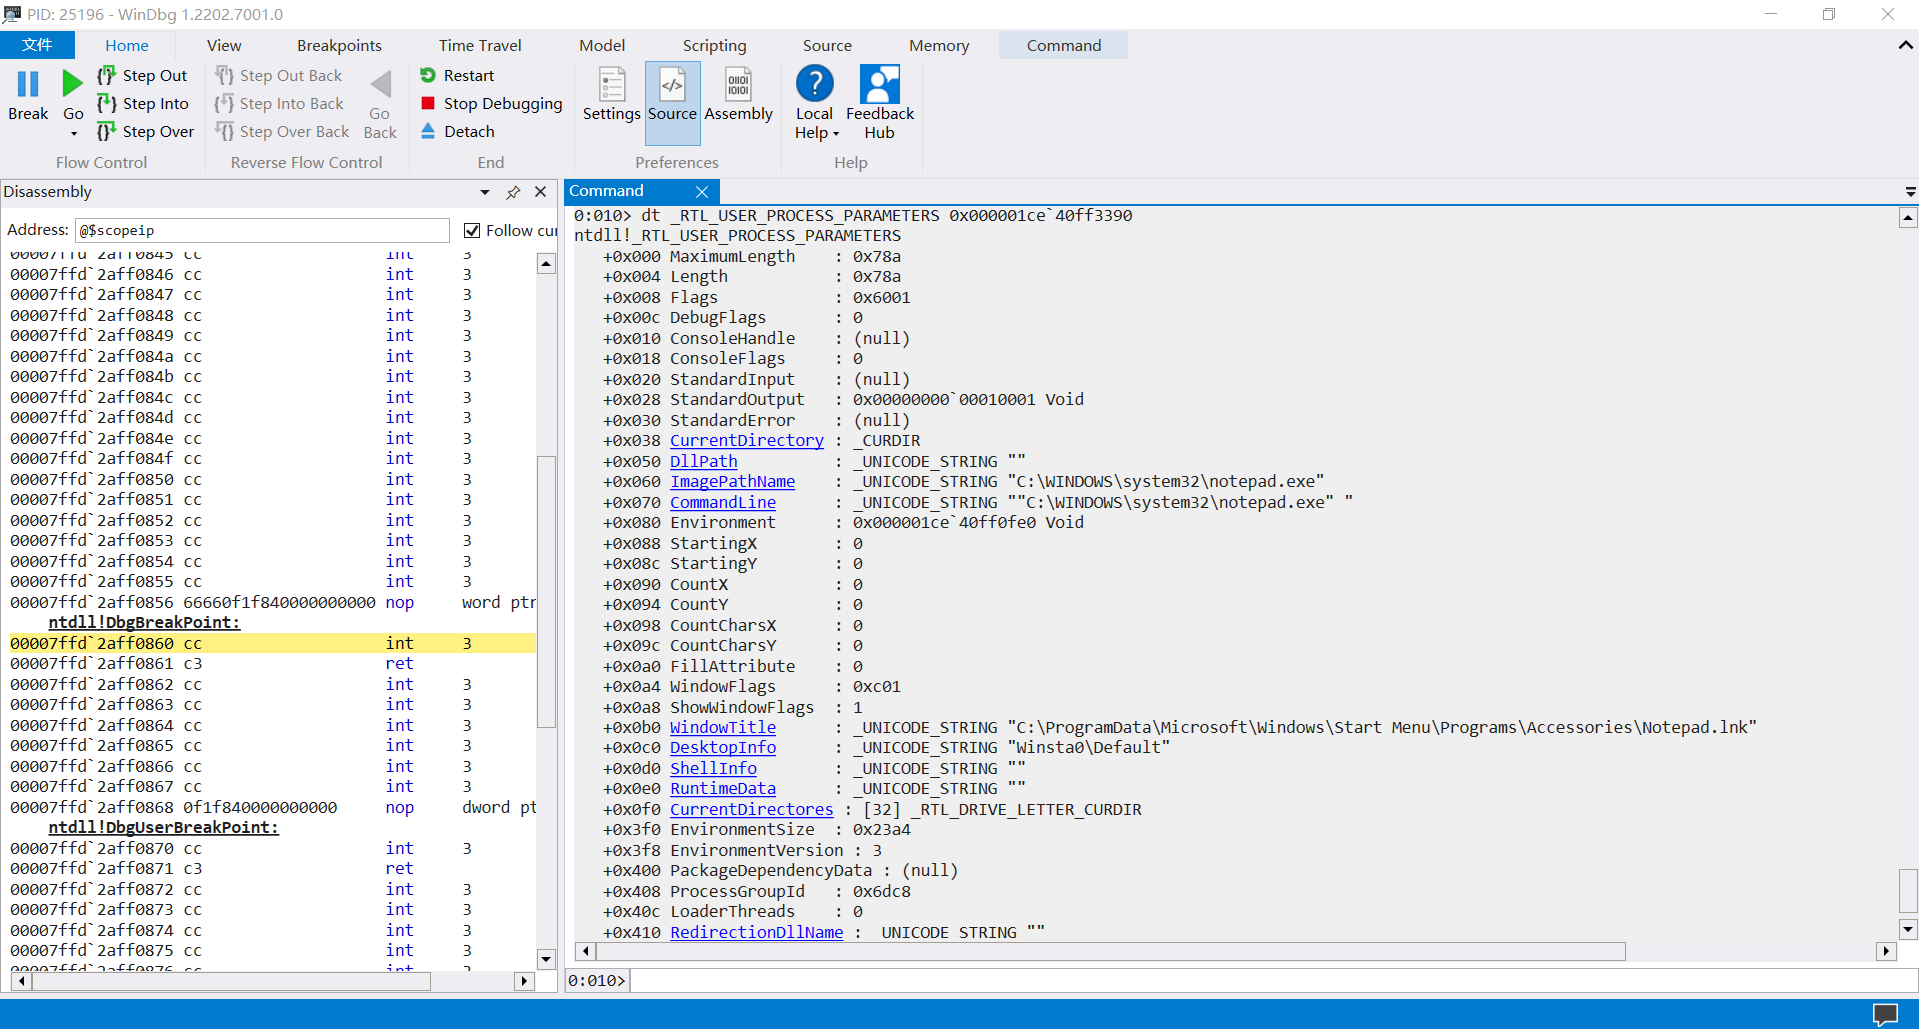Click the Step Over Back icon

(x=224, y=131)
